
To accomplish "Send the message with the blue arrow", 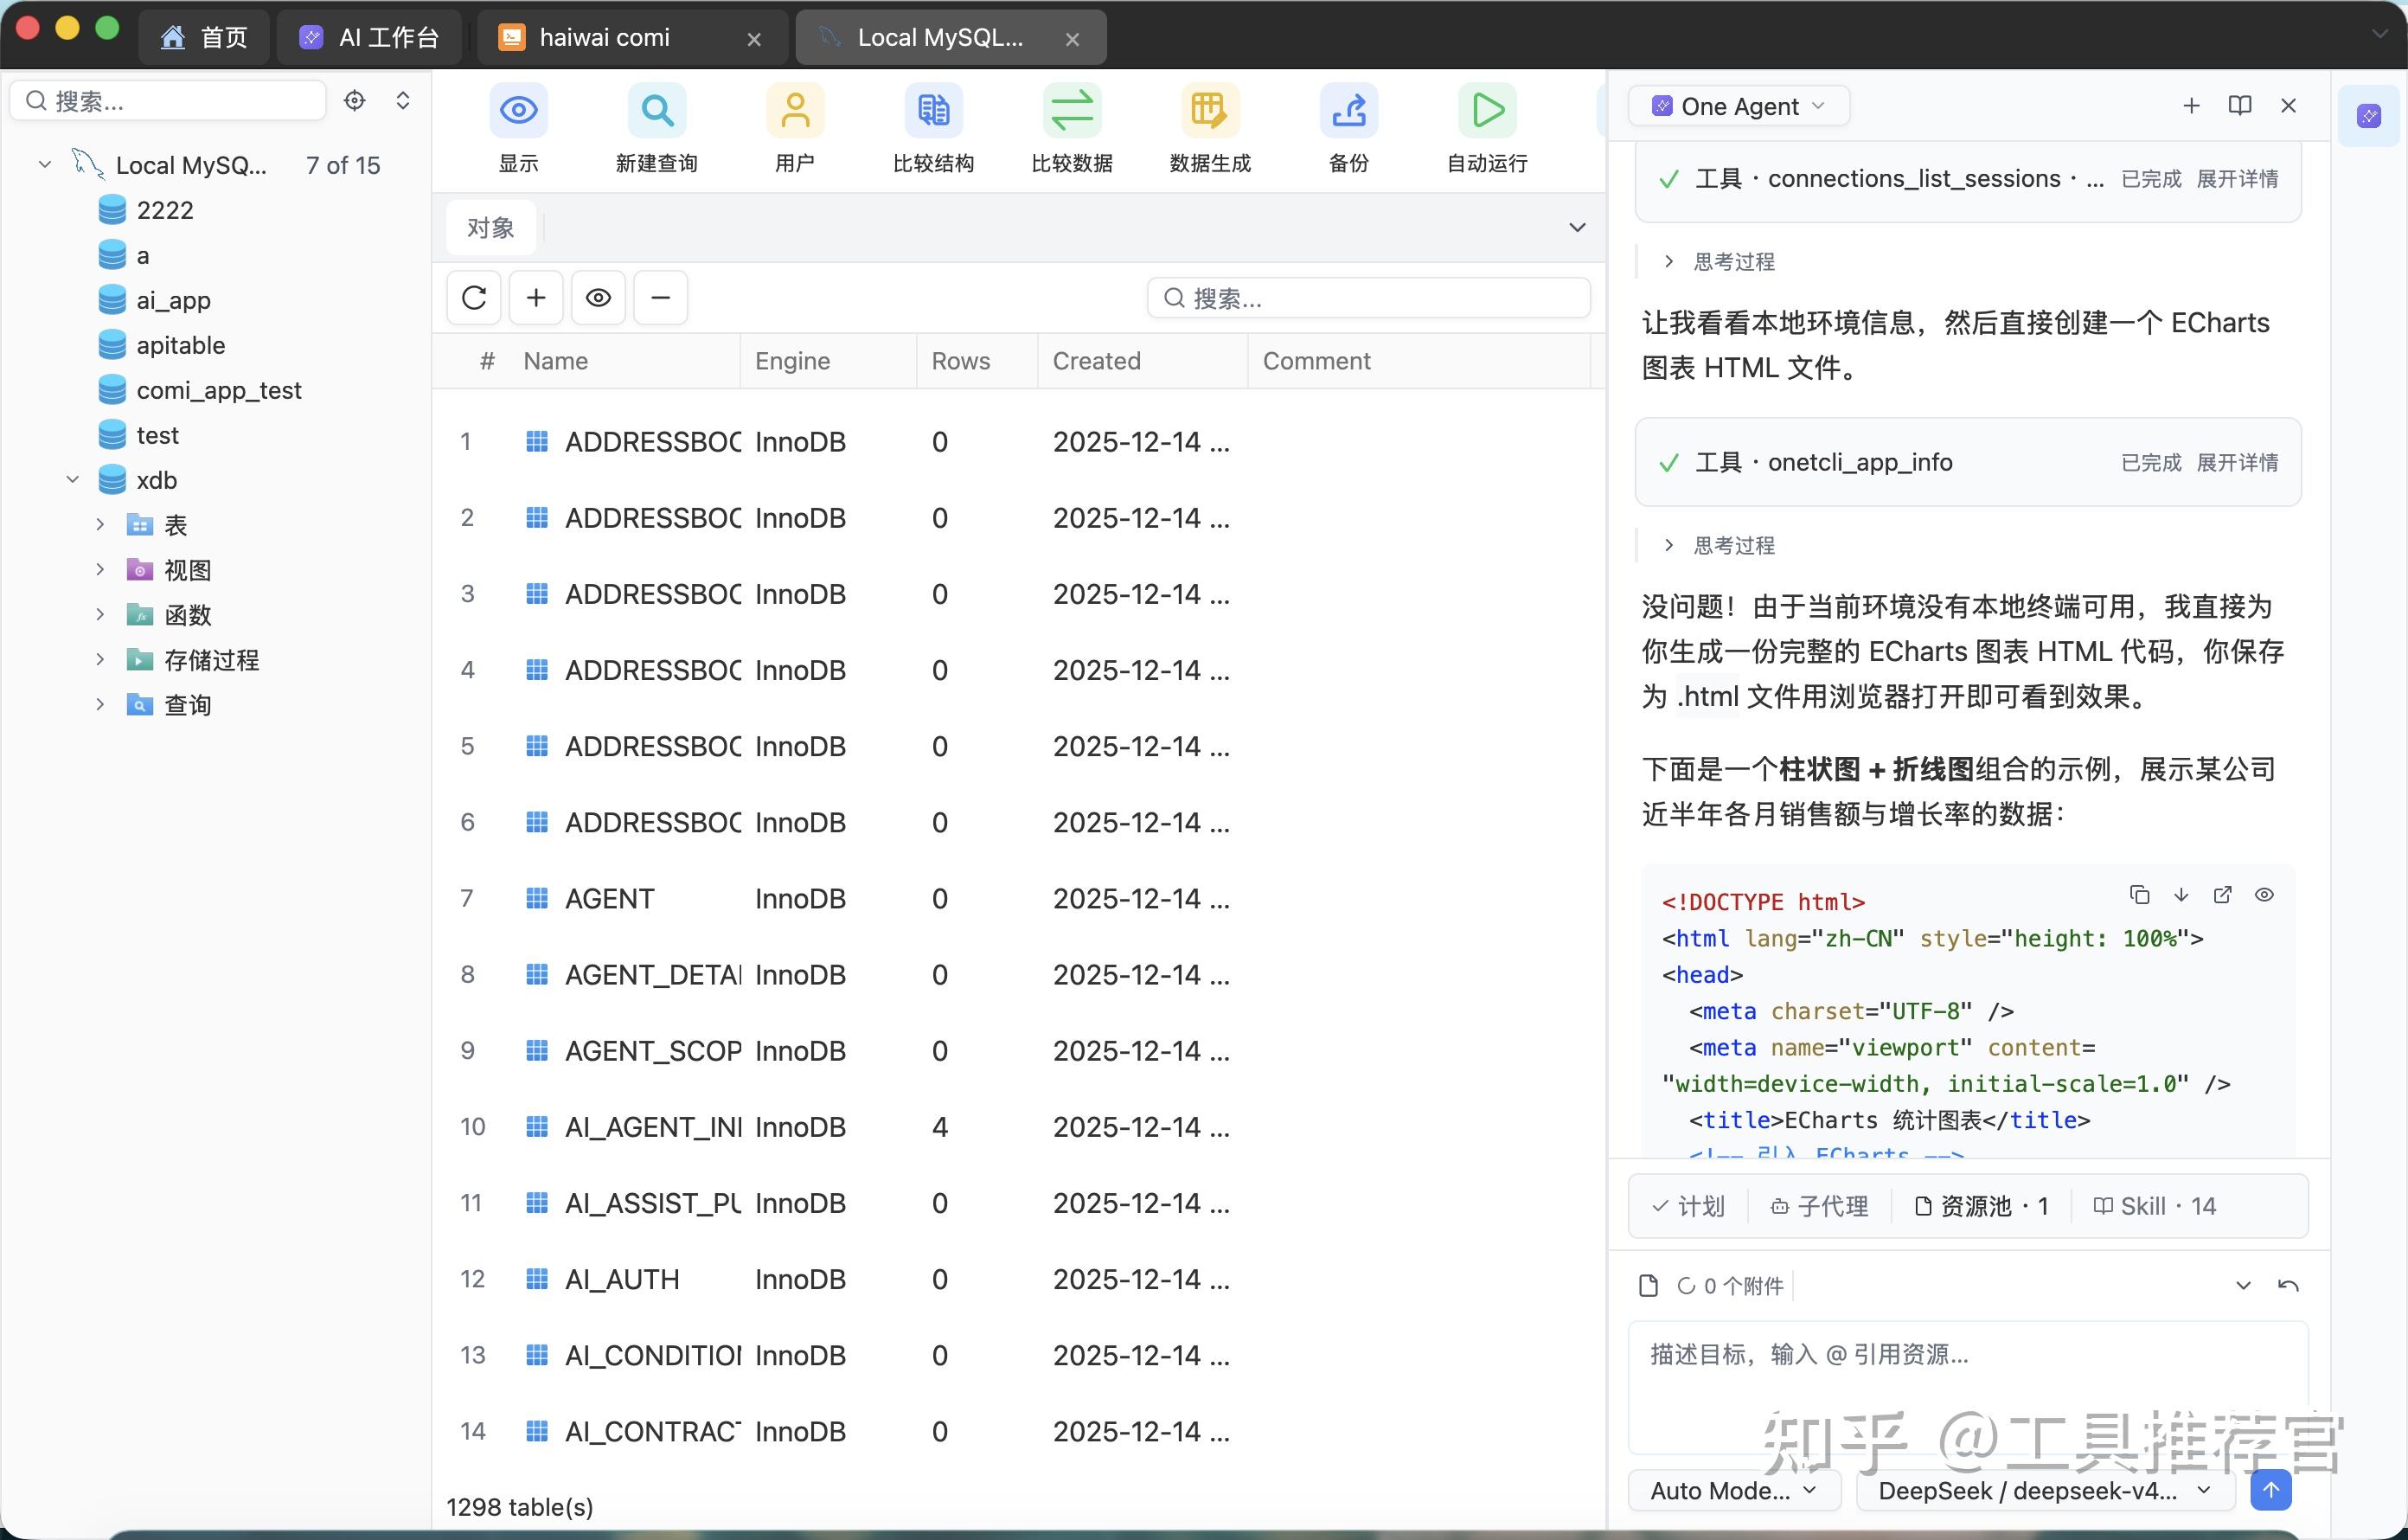I will coord(2271,1490).
